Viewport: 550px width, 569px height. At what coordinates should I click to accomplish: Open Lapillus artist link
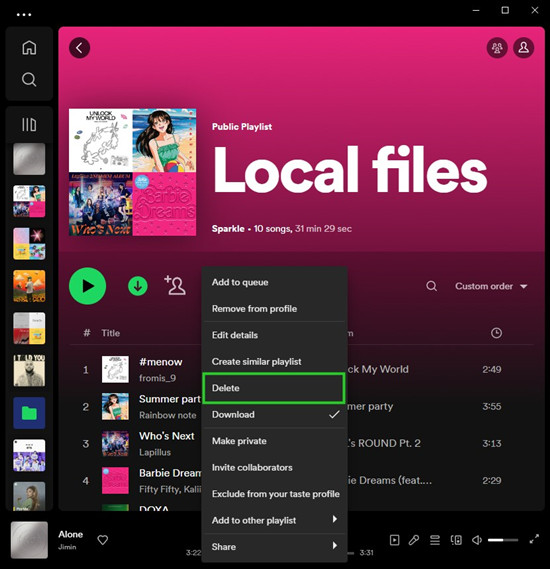(155, 452)
